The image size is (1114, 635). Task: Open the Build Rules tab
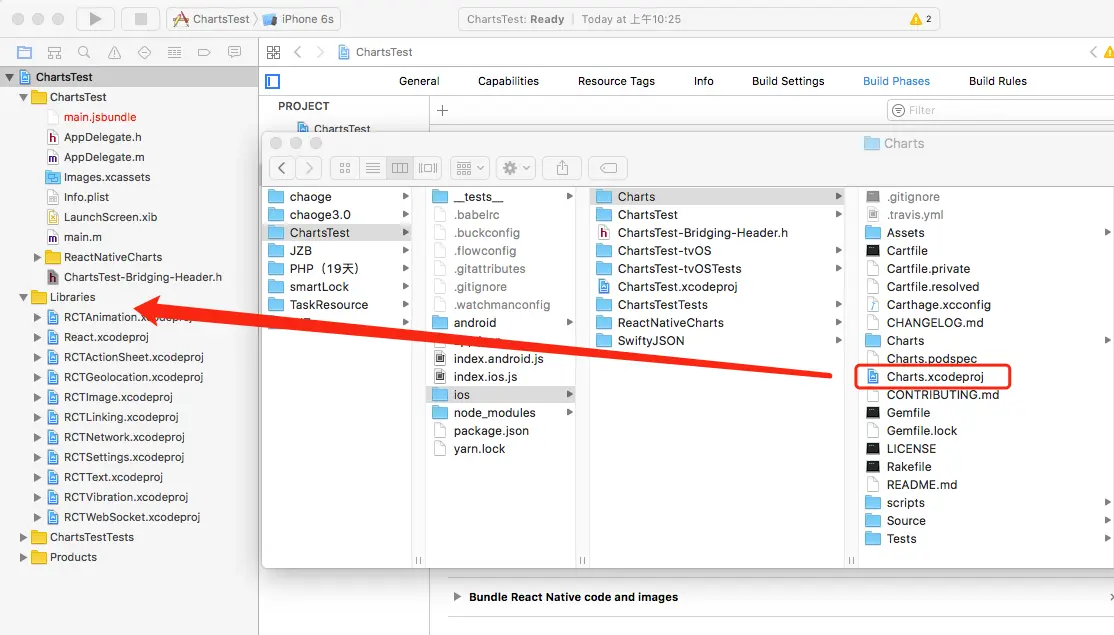997,81
